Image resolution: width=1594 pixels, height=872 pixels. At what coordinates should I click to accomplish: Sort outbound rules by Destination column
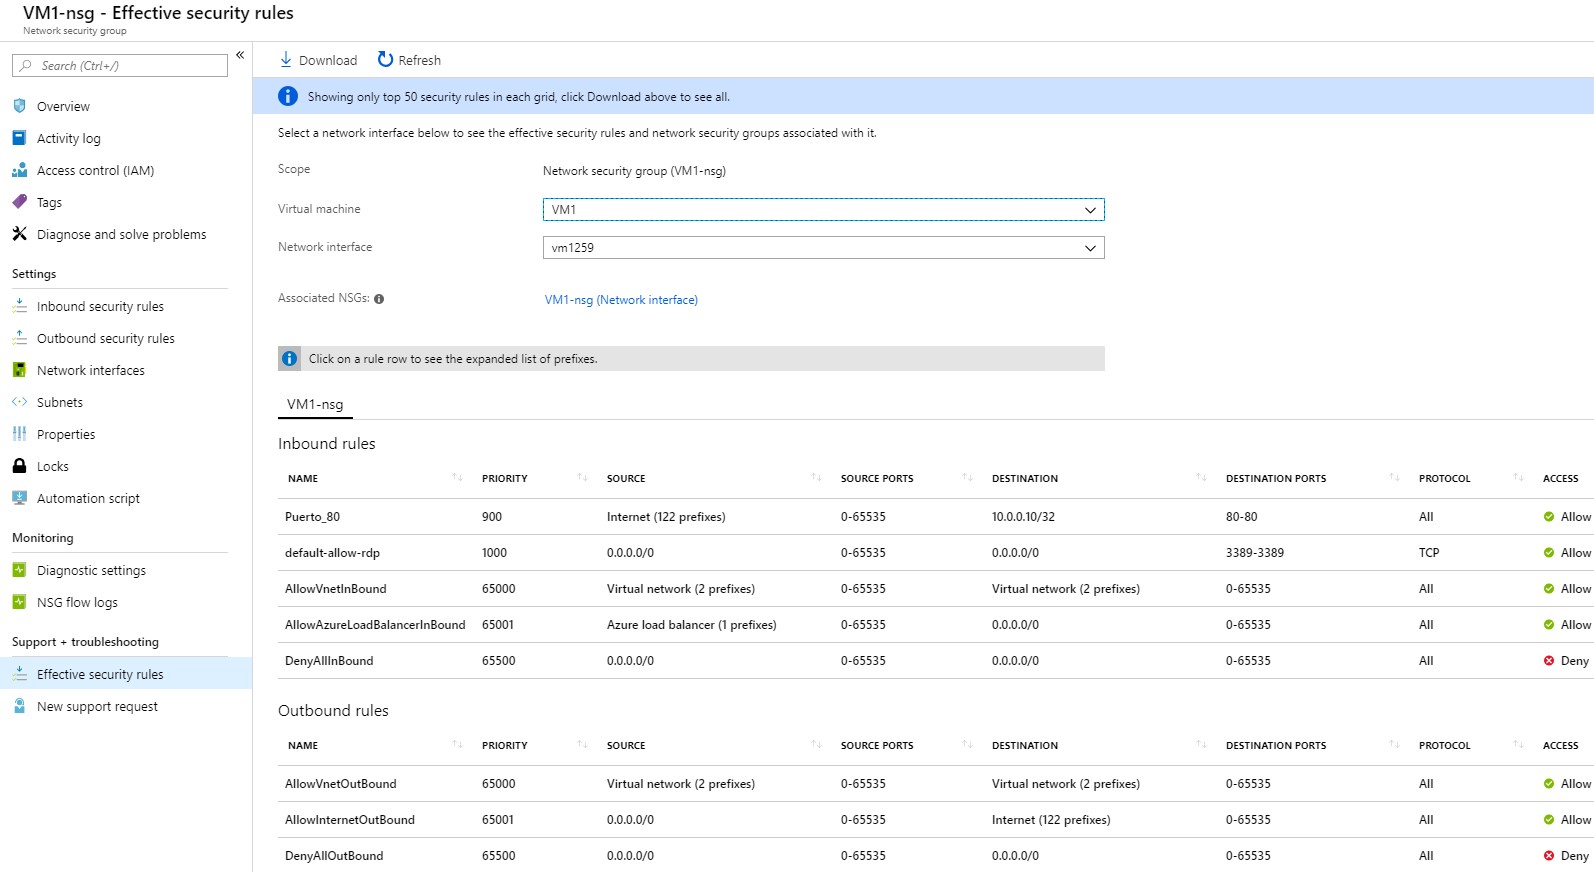[1201, 745]
